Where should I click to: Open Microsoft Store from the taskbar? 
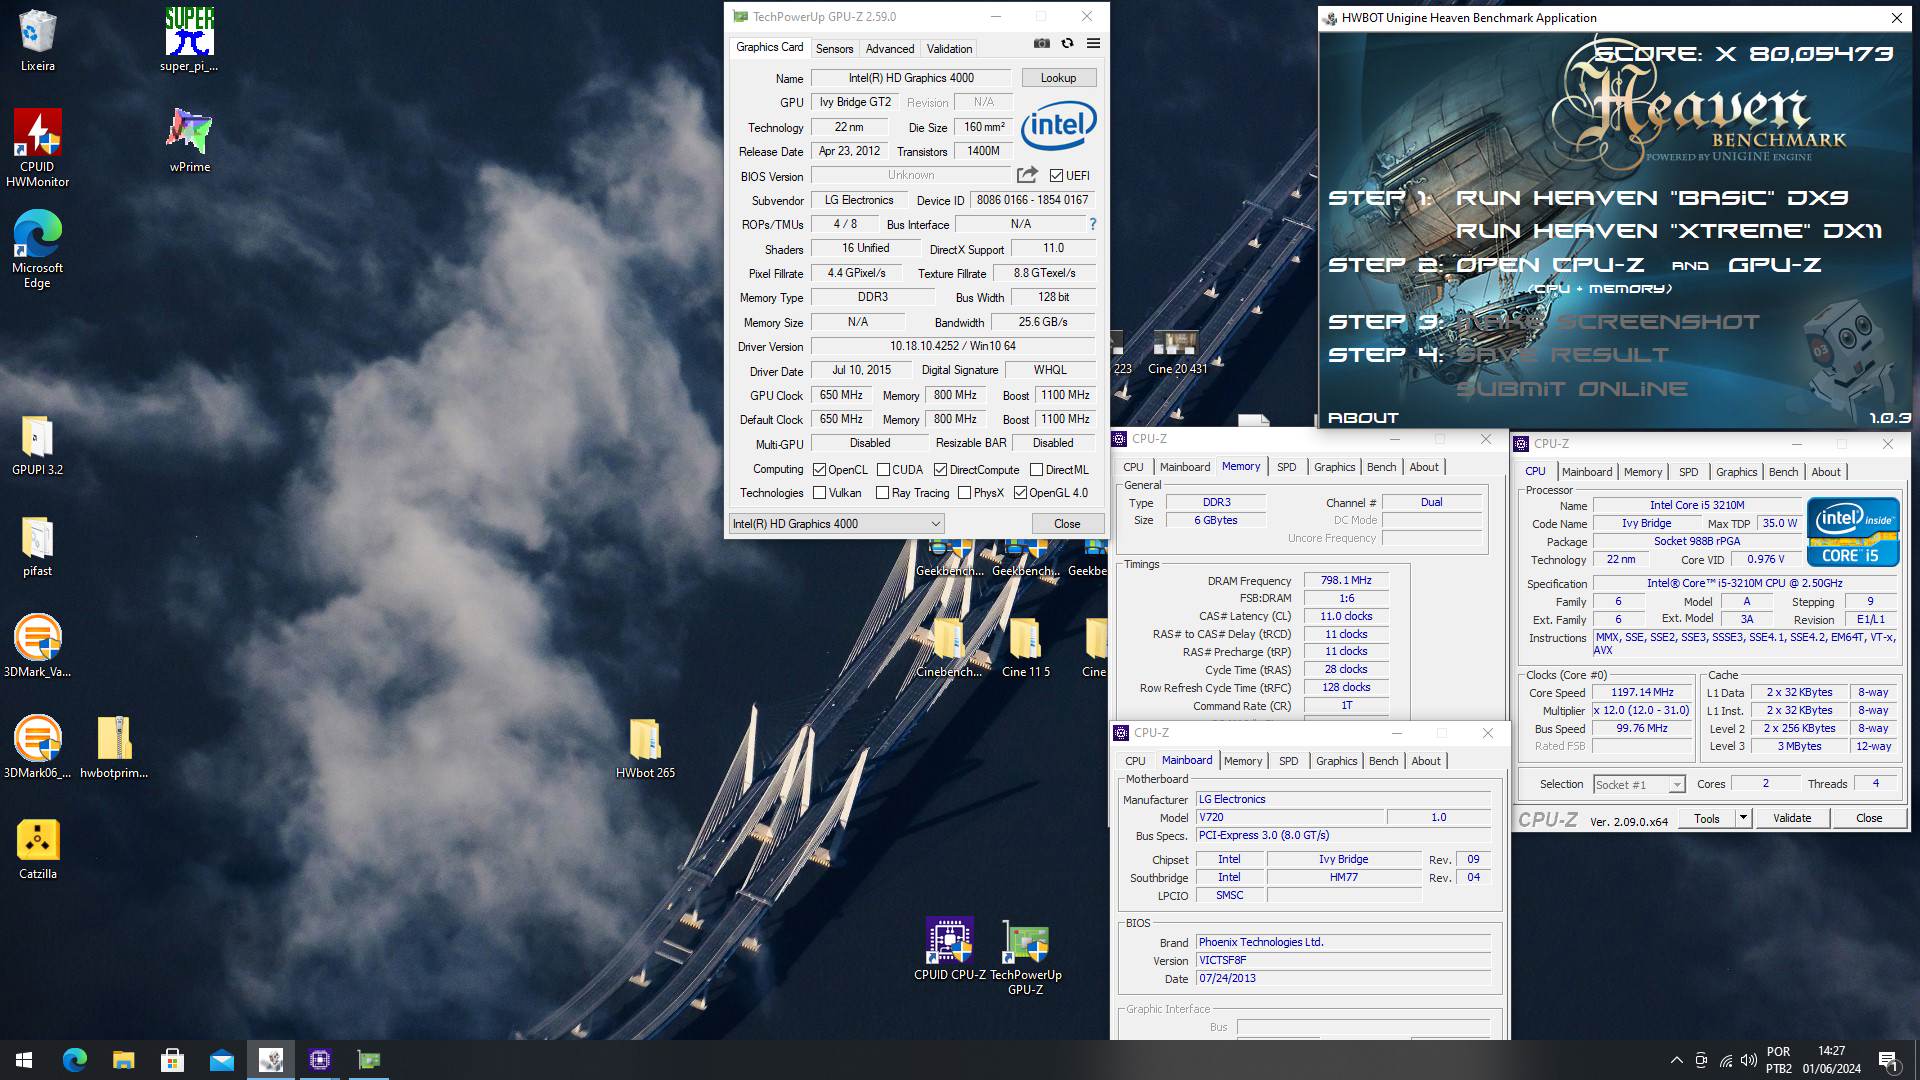click(x=172, y=1060)
